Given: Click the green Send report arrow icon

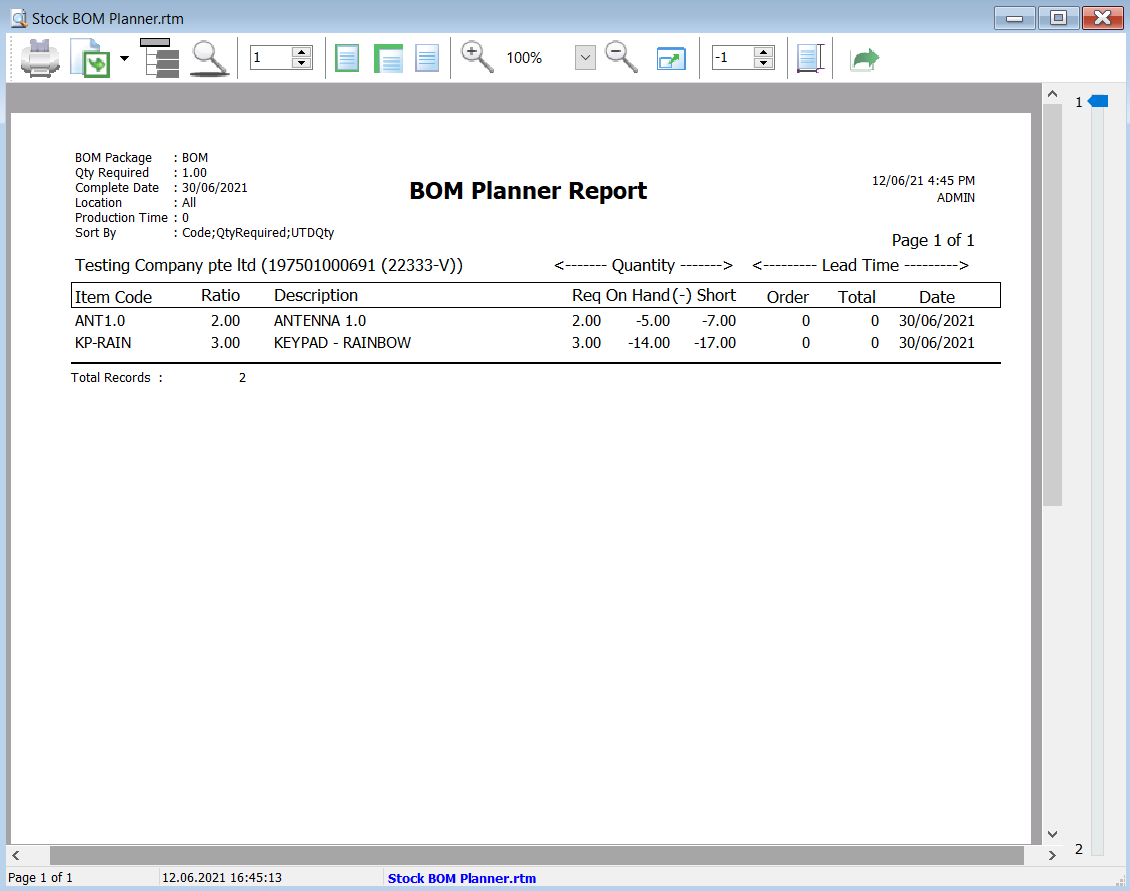Looking at the screenshot, I should [x=863, y=57].
